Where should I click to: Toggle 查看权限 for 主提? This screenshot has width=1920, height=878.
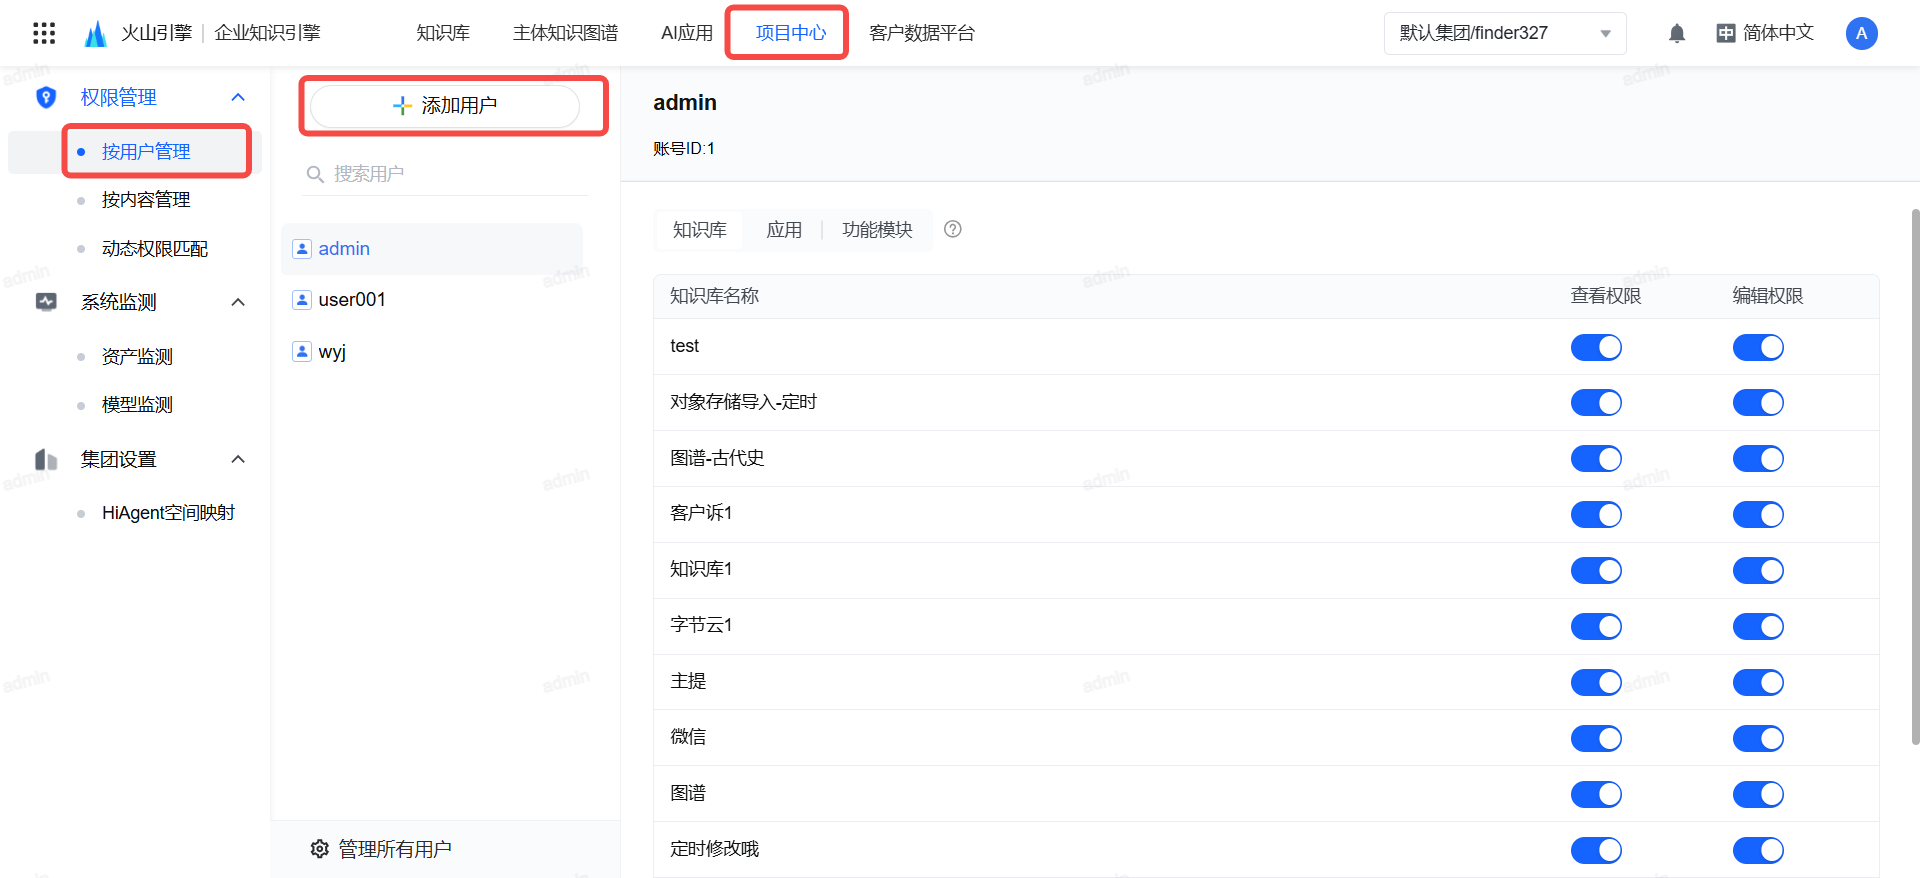point(1596,683)
